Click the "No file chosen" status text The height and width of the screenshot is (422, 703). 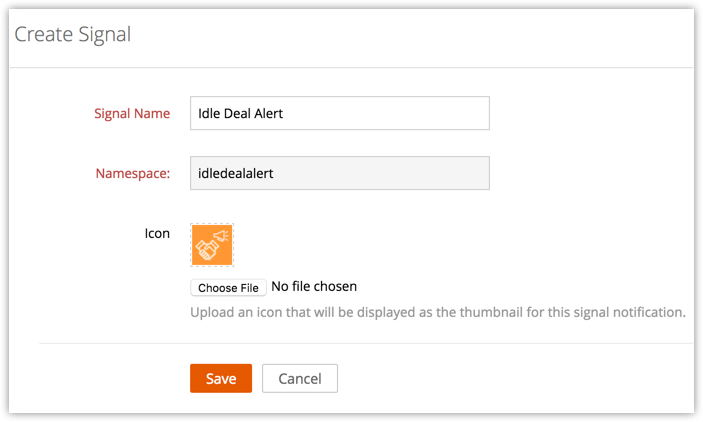314,287
